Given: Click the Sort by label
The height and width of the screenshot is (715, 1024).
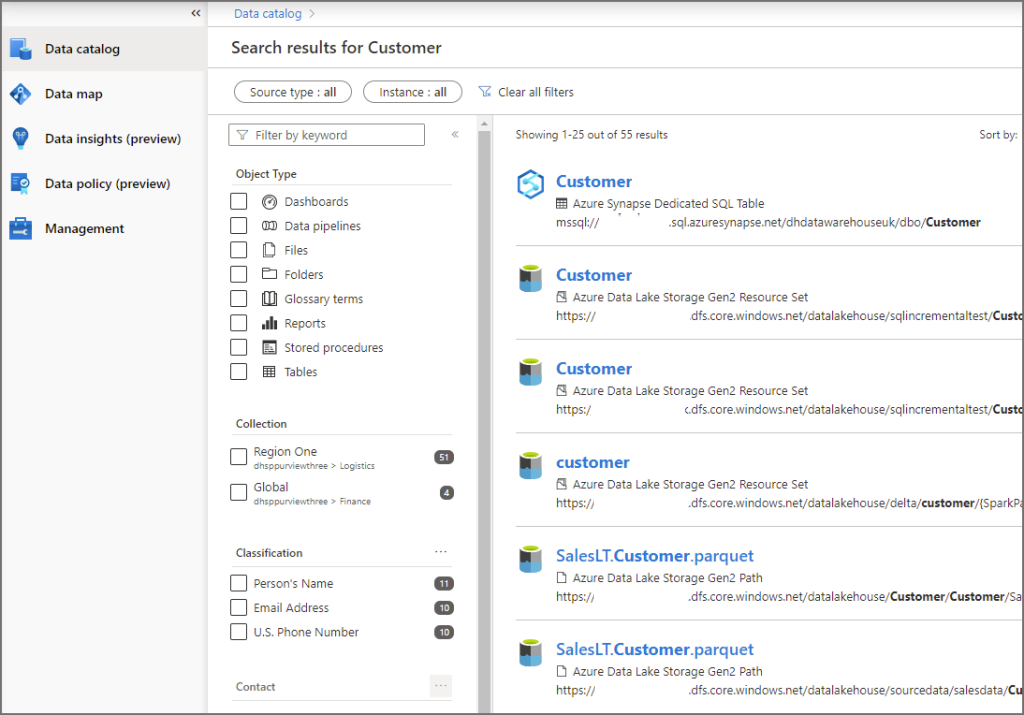Looking at the screenshot, I should click(998, 135).
